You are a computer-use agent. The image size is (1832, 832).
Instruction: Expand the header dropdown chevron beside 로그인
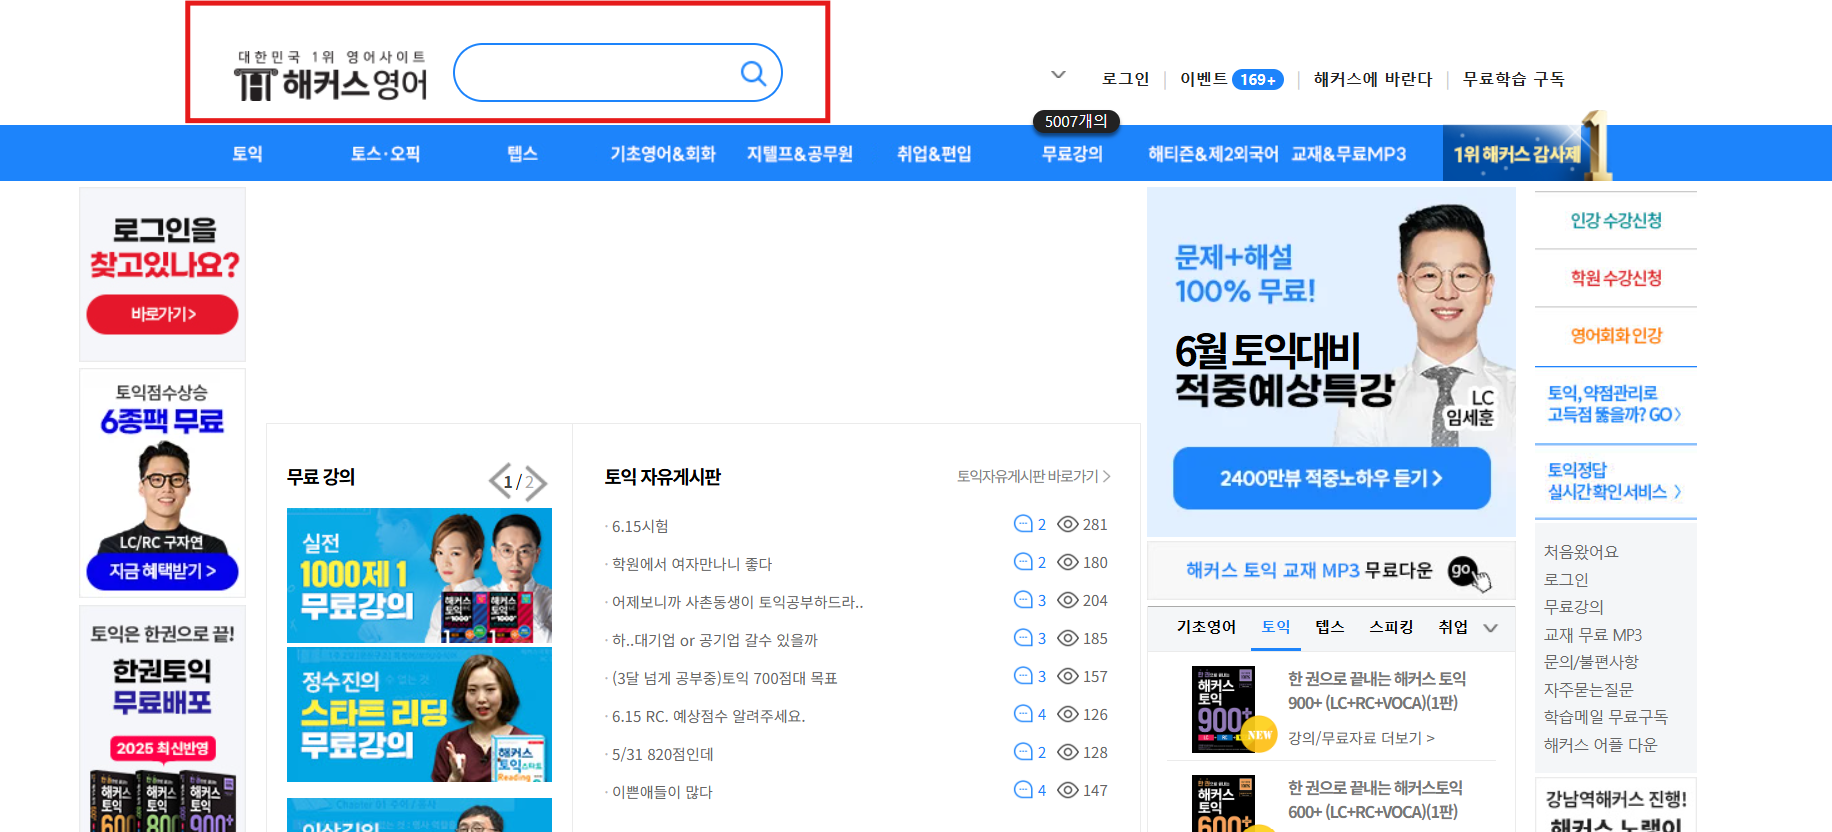click(1058, 75)
